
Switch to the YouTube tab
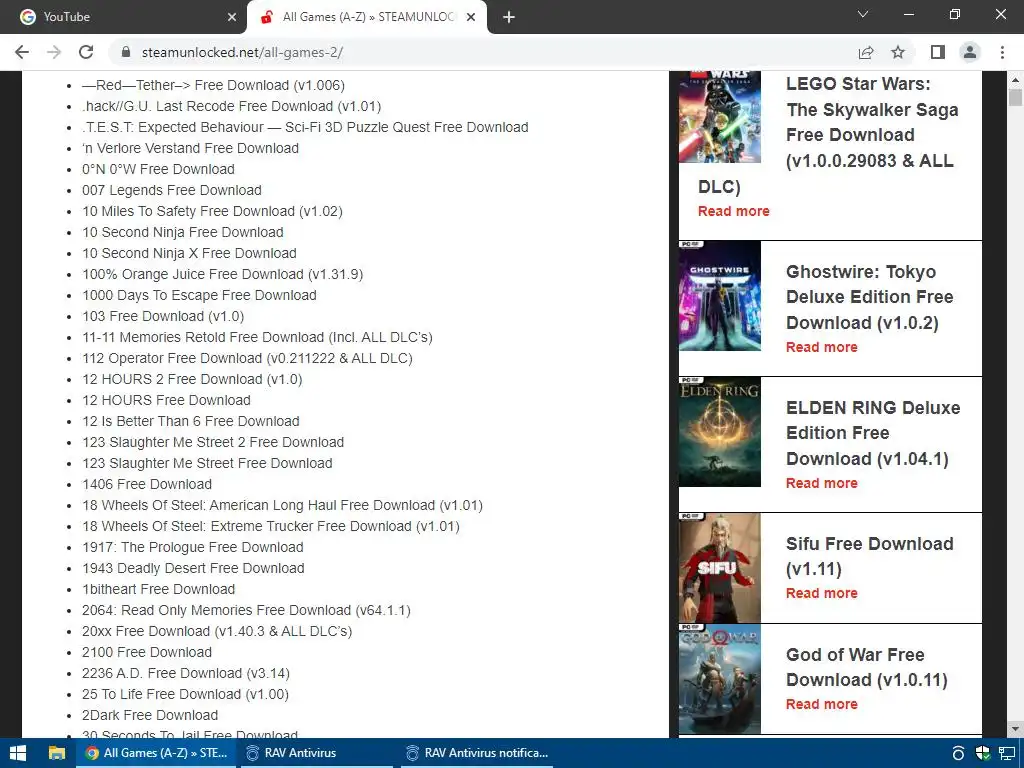tap(124, 17)
